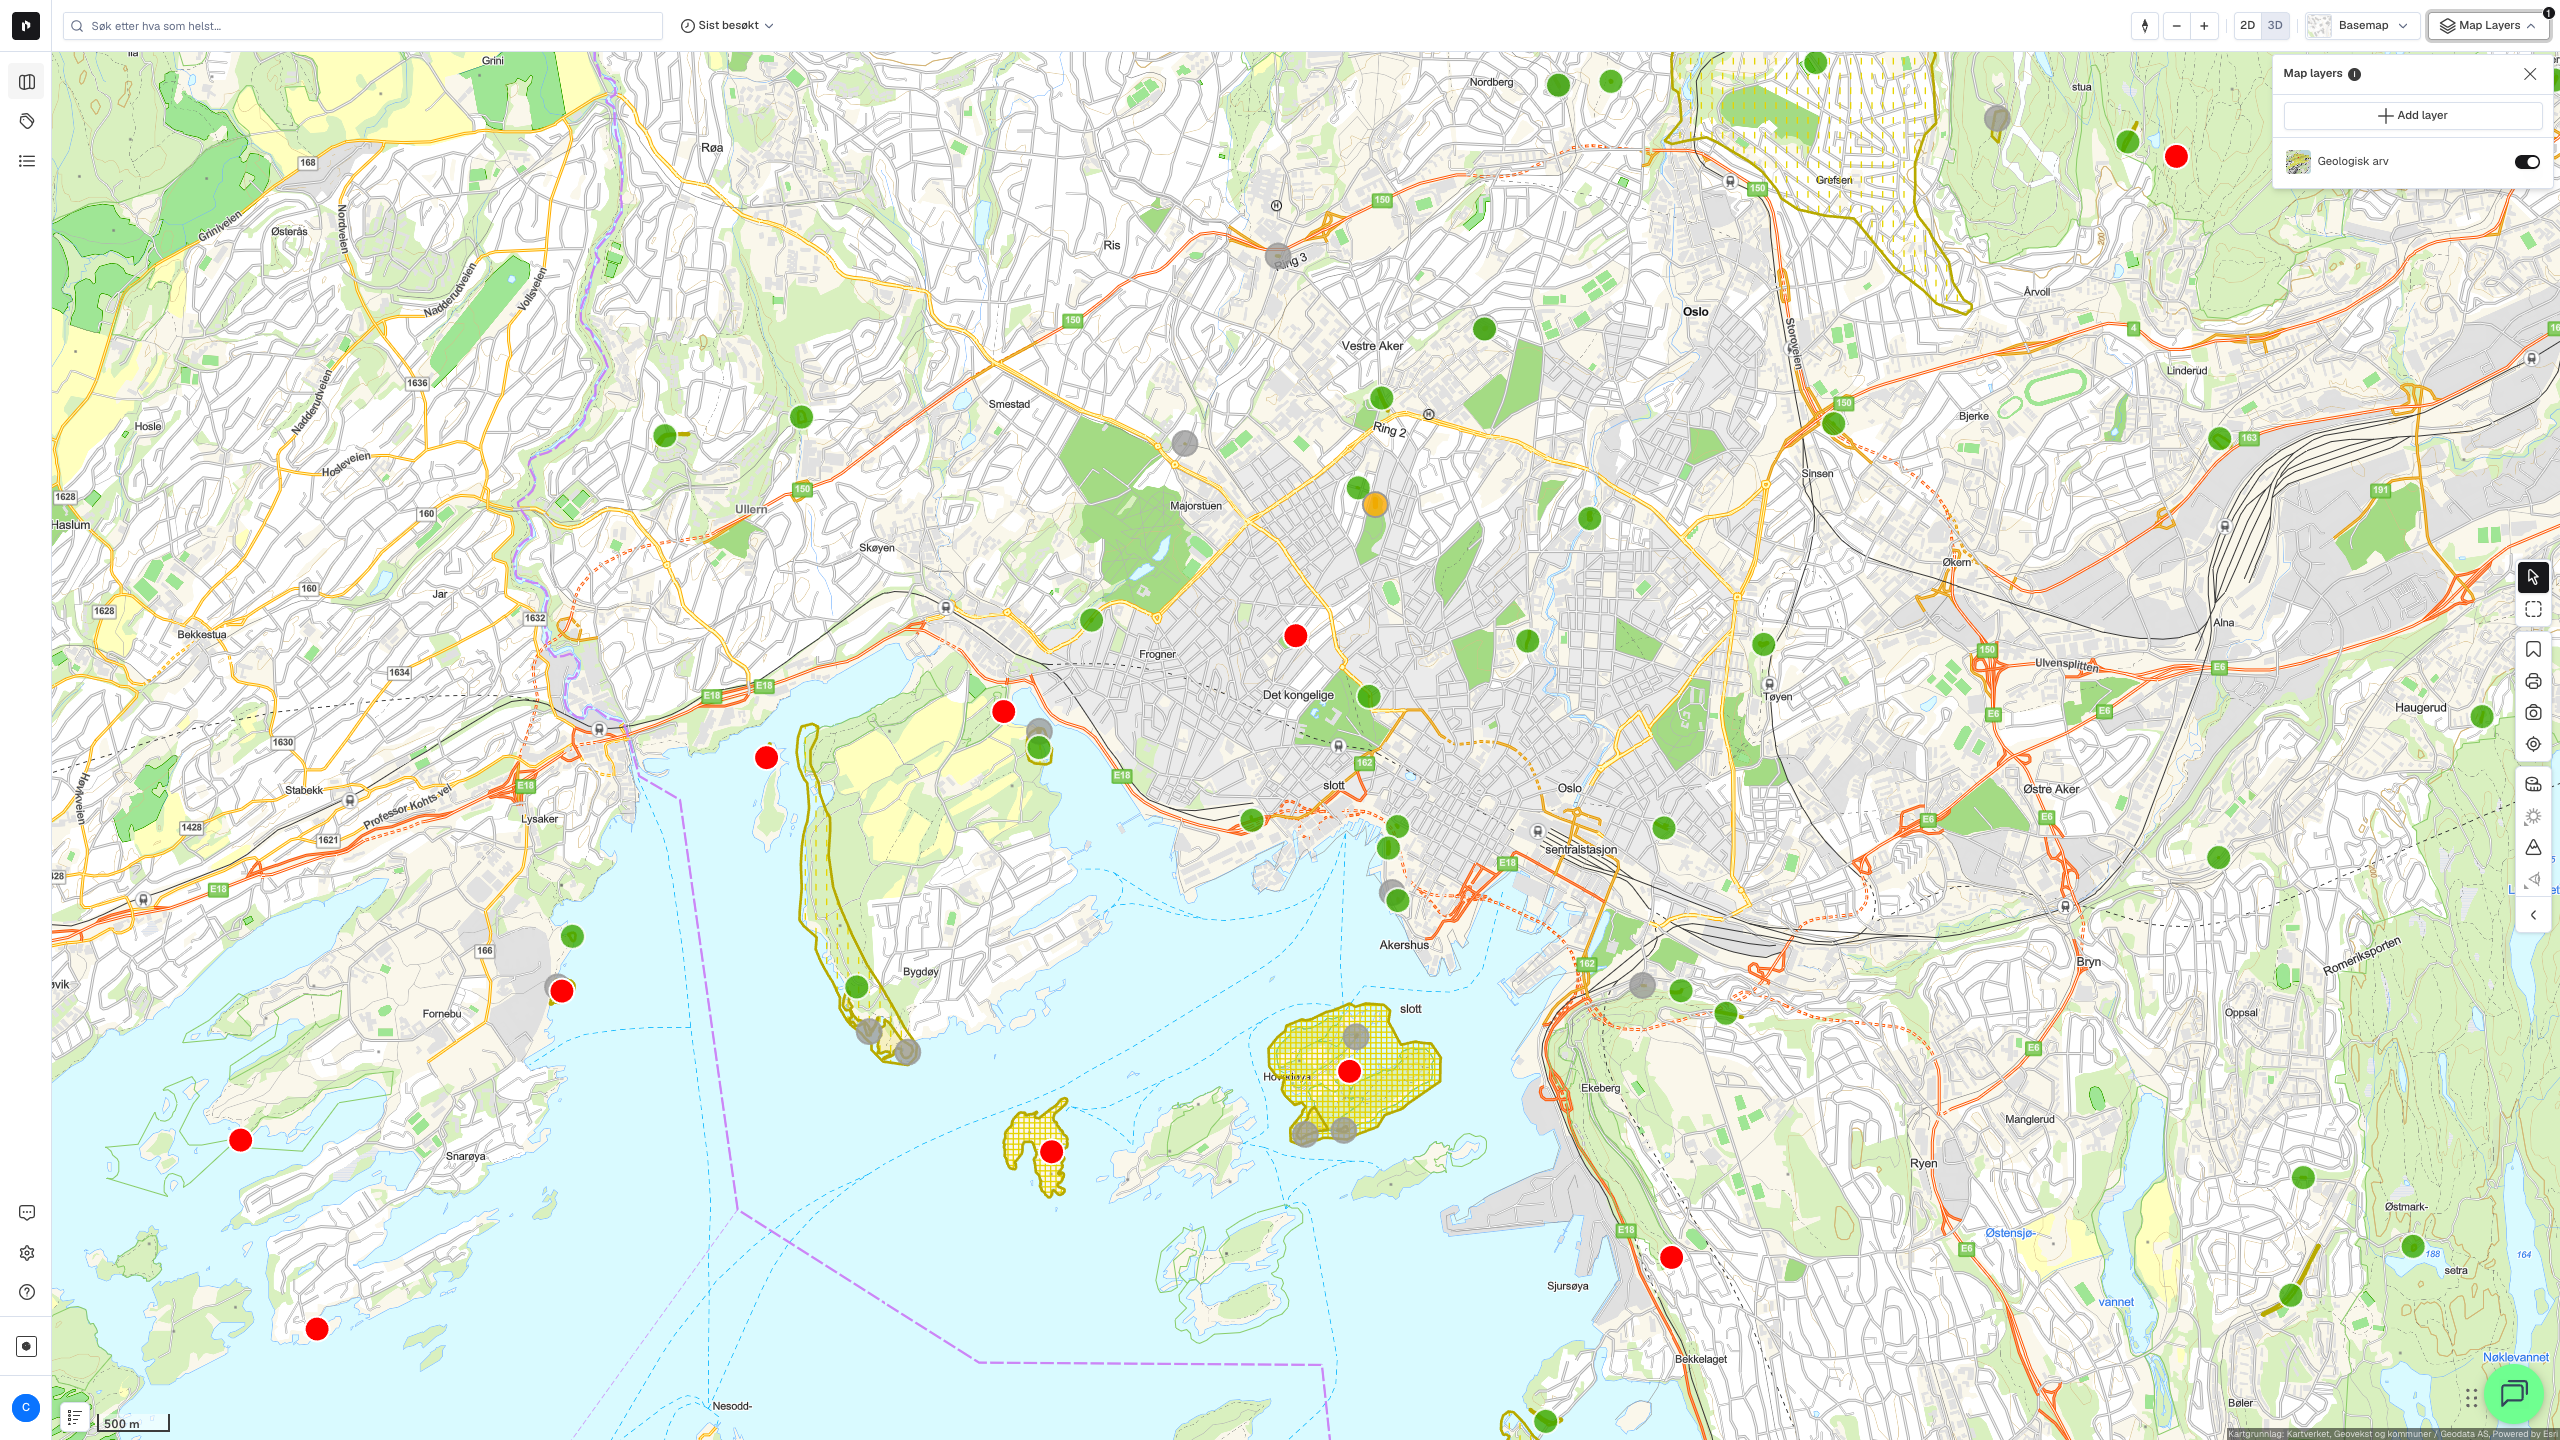Click the locate my position target icon

(2533, 744)
